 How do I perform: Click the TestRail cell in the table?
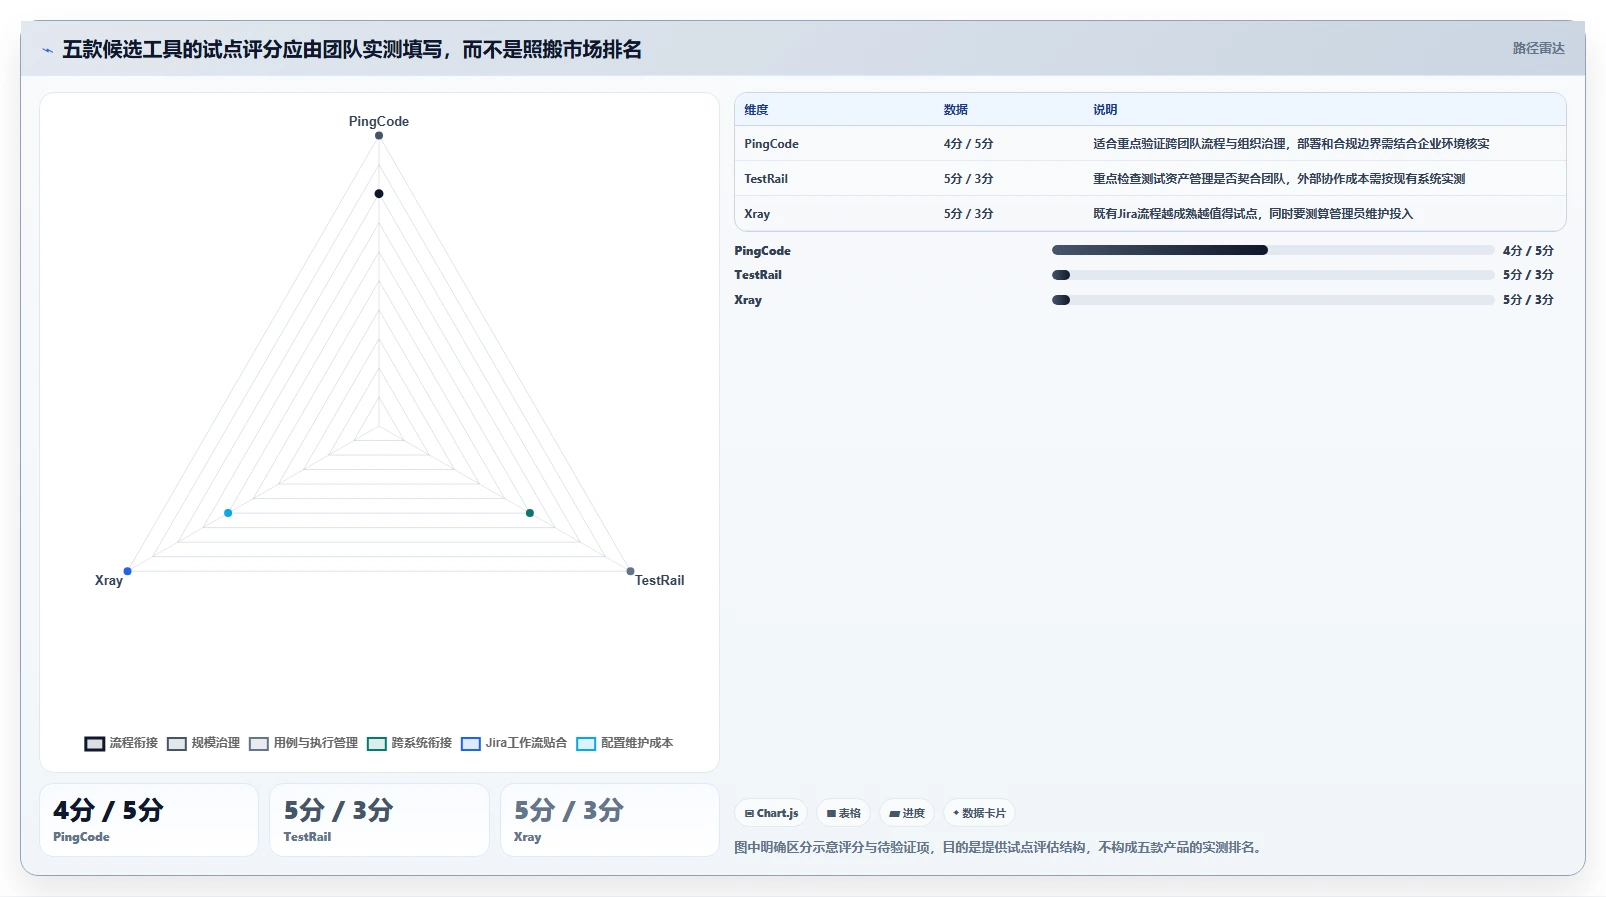pos(766,179)
